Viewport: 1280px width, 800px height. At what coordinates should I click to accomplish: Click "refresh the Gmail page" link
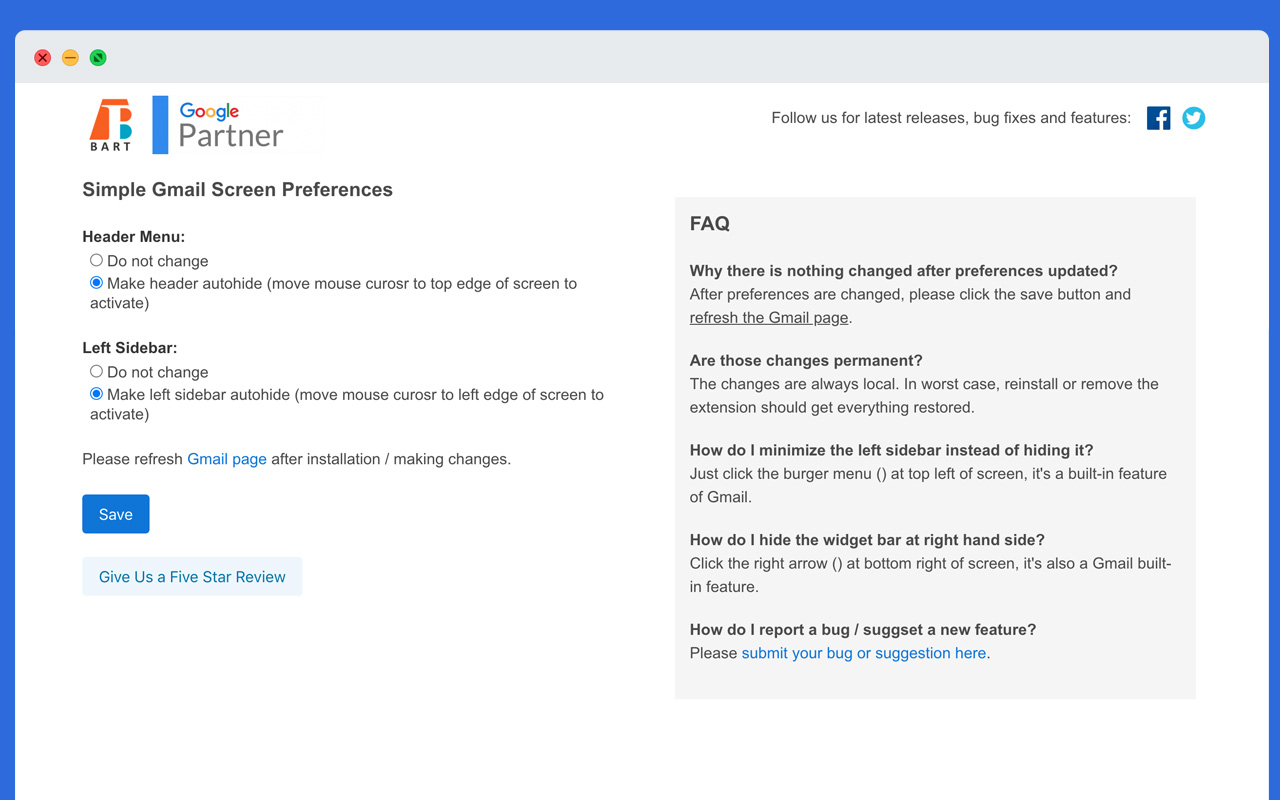click(768, 317)
